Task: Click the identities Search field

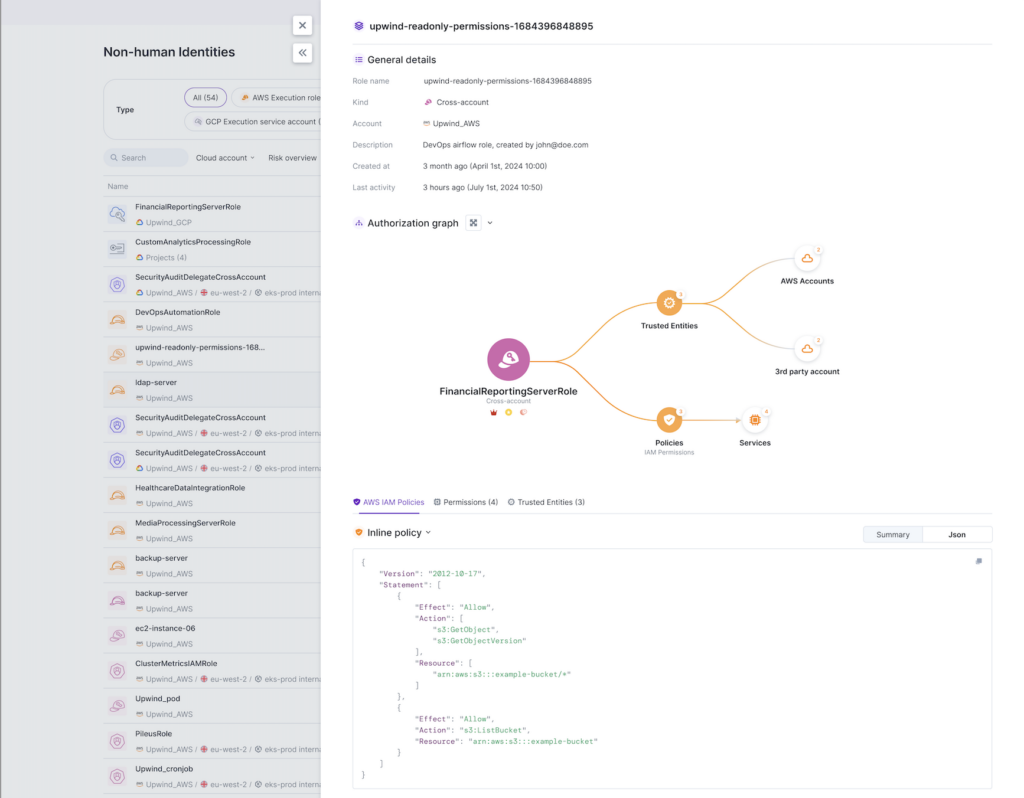Action: [x=146, y=157]
